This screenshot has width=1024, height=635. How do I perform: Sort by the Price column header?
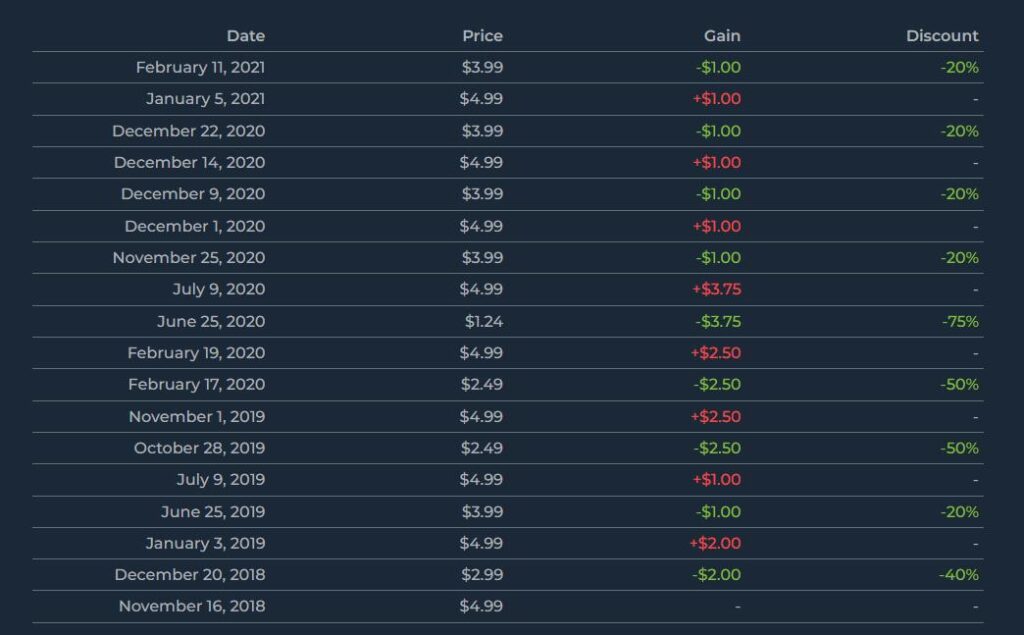click(x=482, y=36)
